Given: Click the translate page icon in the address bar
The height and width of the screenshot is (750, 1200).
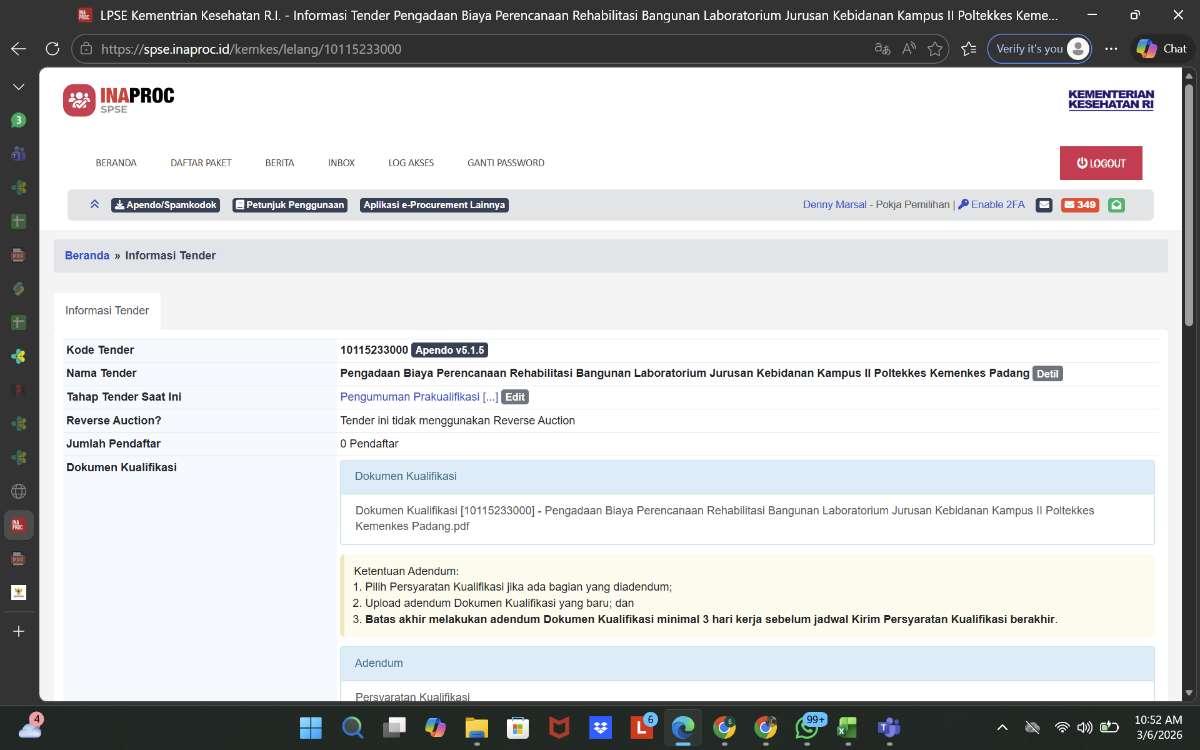Looking at the screenshot, I should click(x=882, y=48).
